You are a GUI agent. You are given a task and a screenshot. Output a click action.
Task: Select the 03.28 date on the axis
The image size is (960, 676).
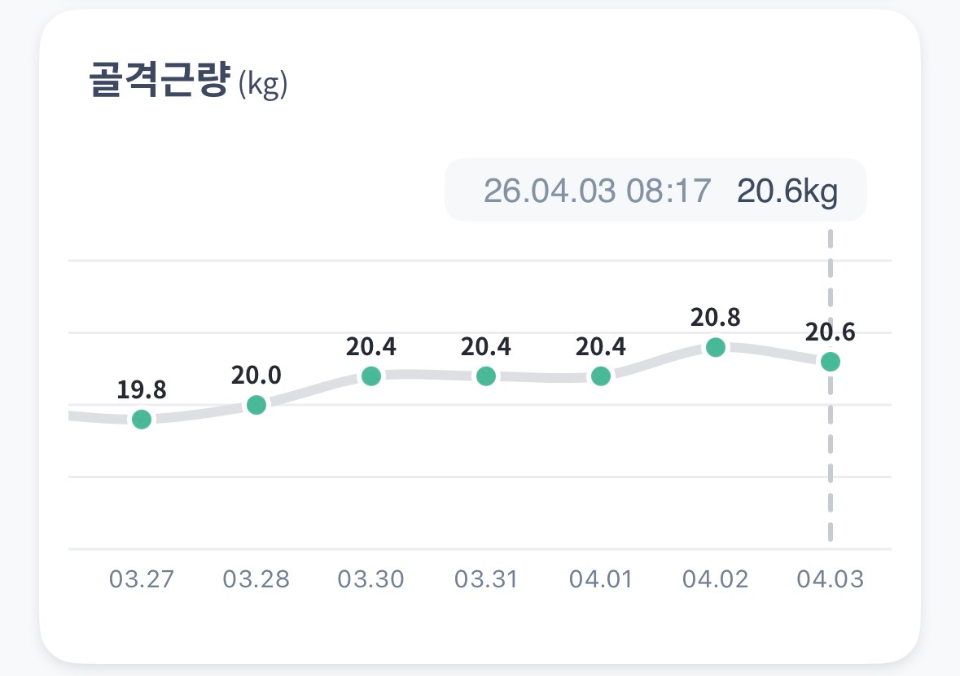click(x=256, y=580)
